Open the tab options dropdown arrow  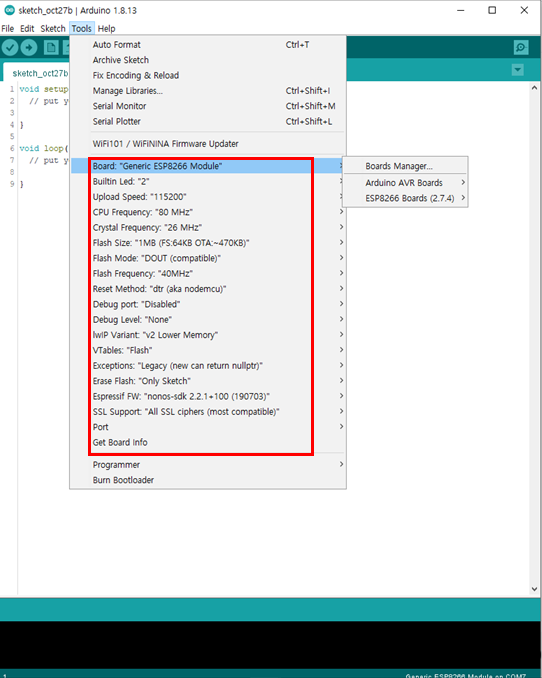pyautogui.click(x=518, y=70)
